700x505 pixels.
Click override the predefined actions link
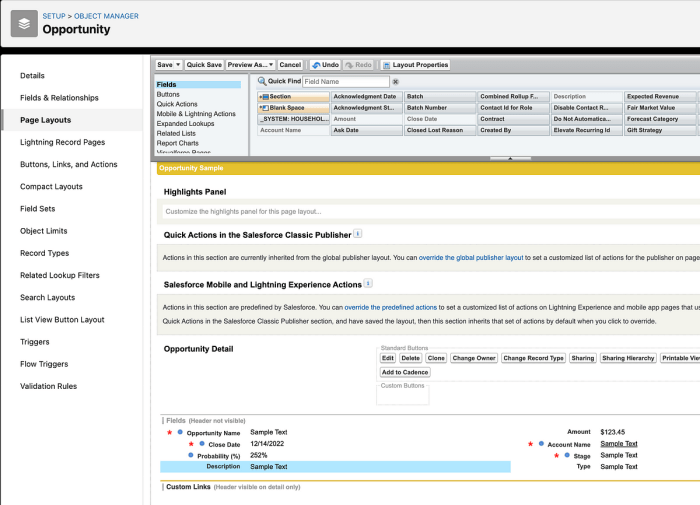coord(391,307)
